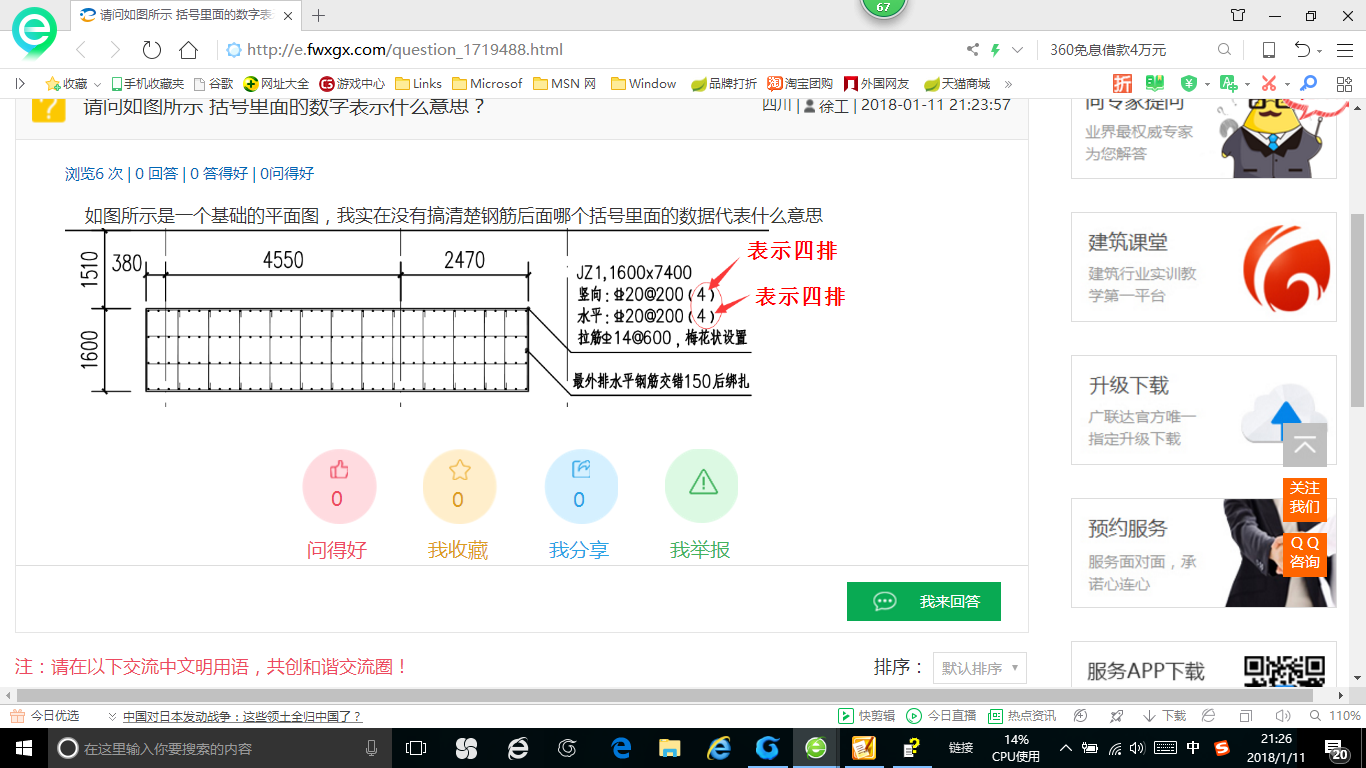Open the 谷歌 bookmark
Viewport: 1366px width, 768px height.
tap(213, 84)
